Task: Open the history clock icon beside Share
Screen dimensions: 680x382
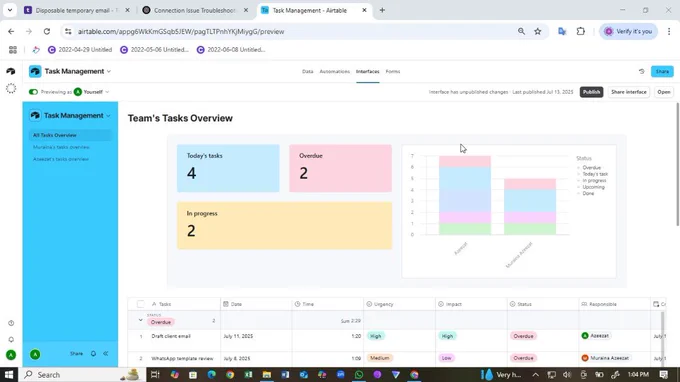Action: point(642,71)
